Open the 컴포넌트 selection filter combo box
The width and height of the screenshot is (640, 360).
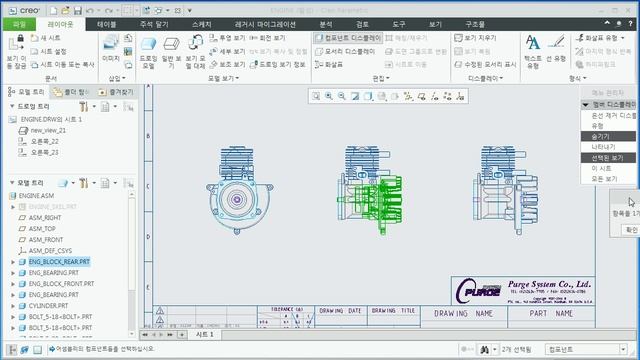pos(586,349)
